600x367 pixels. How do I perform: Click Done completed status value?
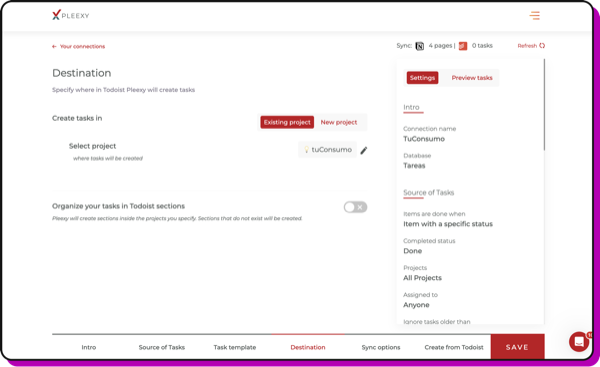(x=412, y=251)
